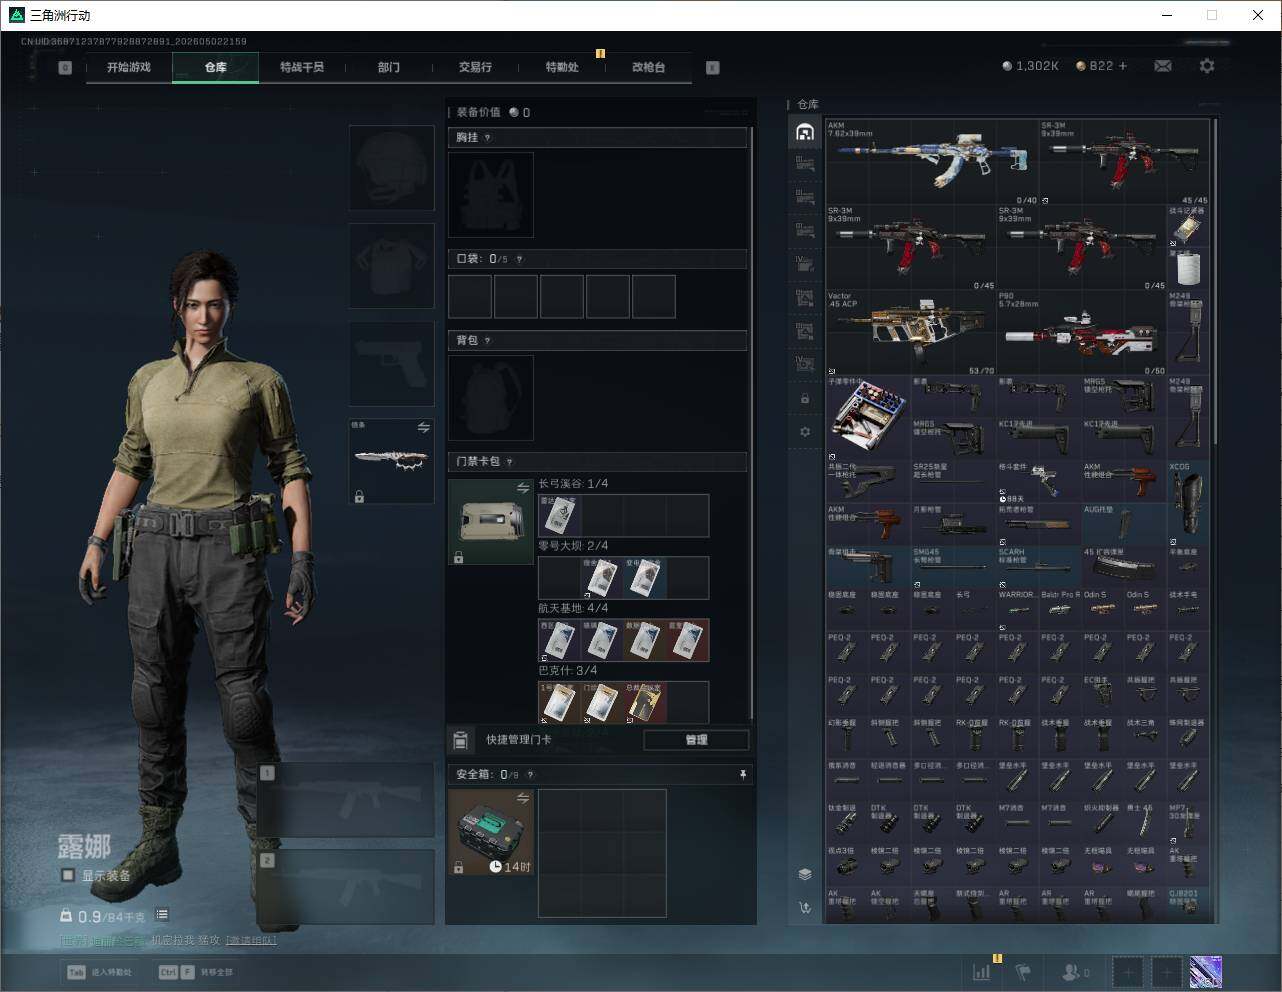Swap the equipped melee knife
This screenshot has width=1282, height=992.
(423, 428)
